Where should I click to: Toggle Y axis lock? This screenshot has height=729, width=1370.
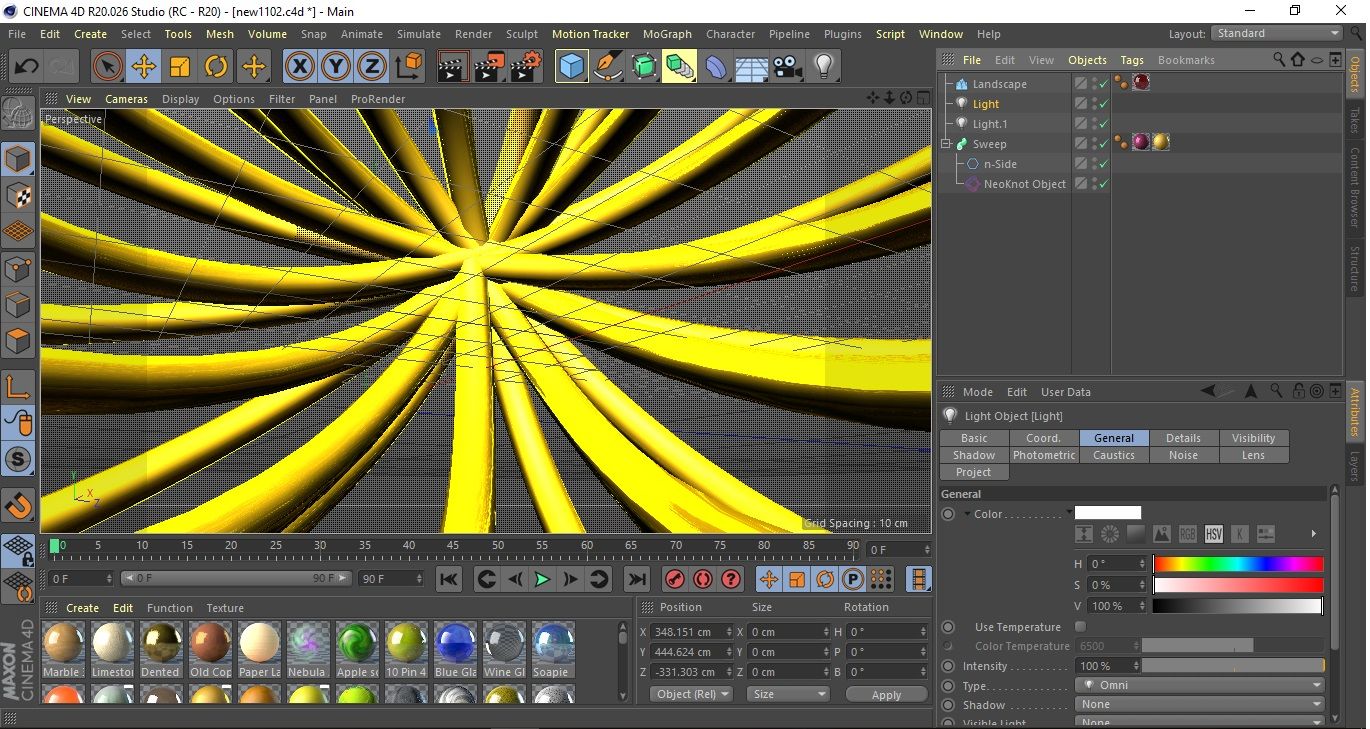coord(336,67)
